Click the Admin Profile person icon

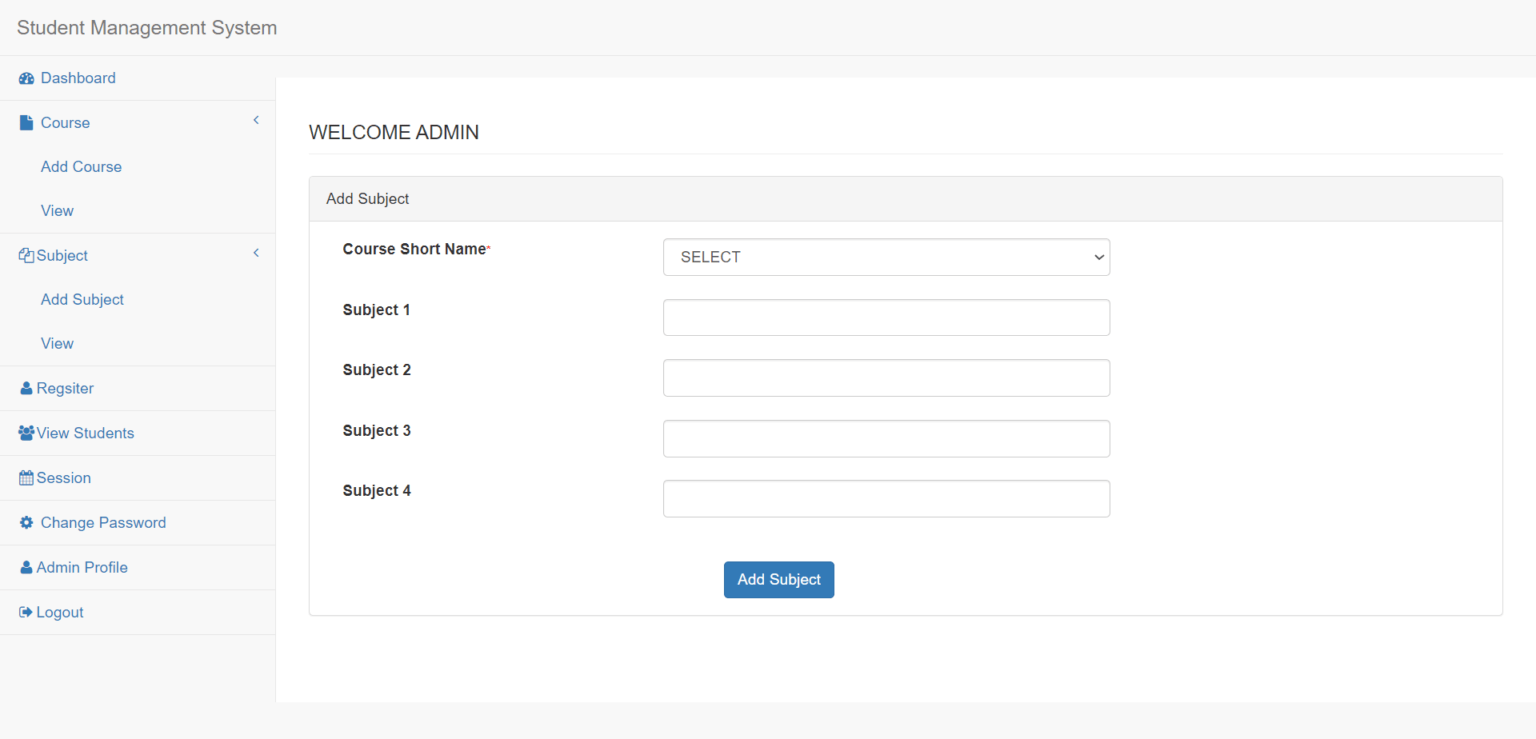[25, 567]
